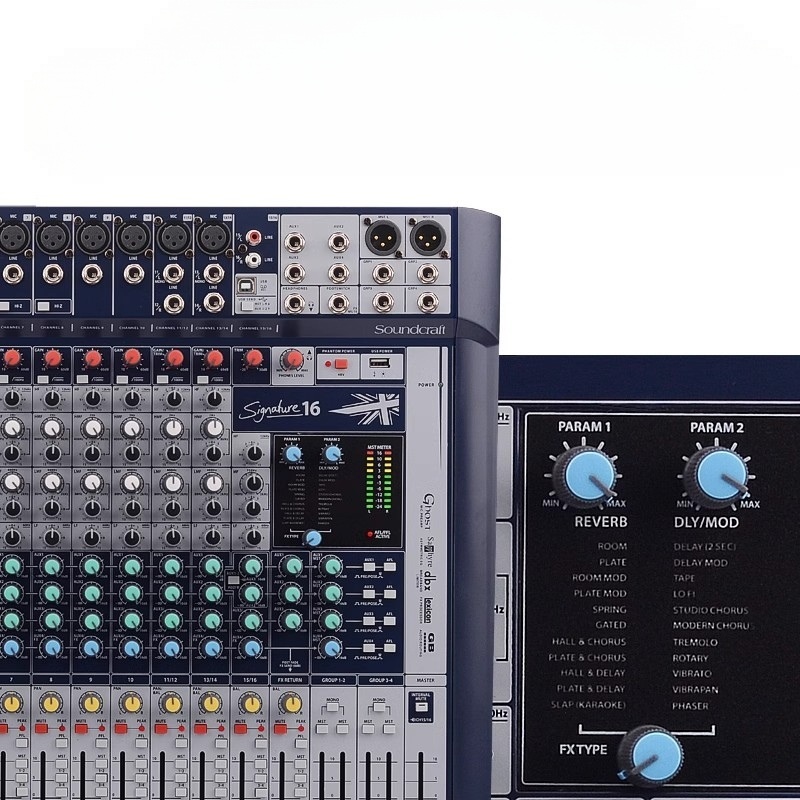800x800 pixels.
Task: Select PLATE in the enlarged reverb list
Action: (x=612, y=562)
